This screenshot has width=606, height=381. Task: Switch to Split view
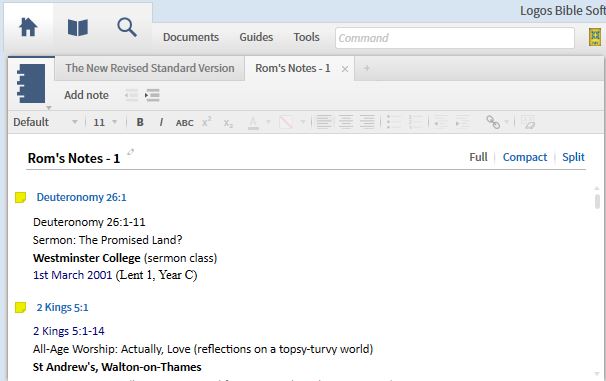(573, 157)
